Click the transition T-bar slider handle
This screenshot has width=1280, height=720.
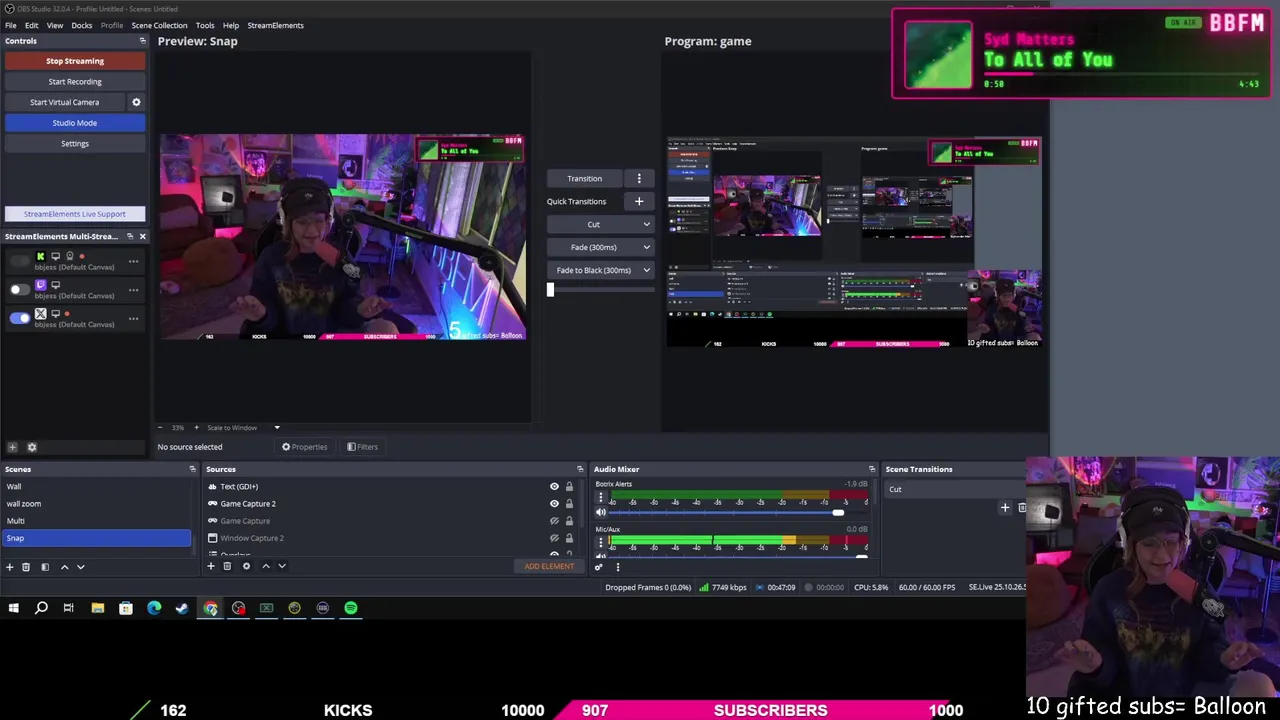[x=550, y=290]
